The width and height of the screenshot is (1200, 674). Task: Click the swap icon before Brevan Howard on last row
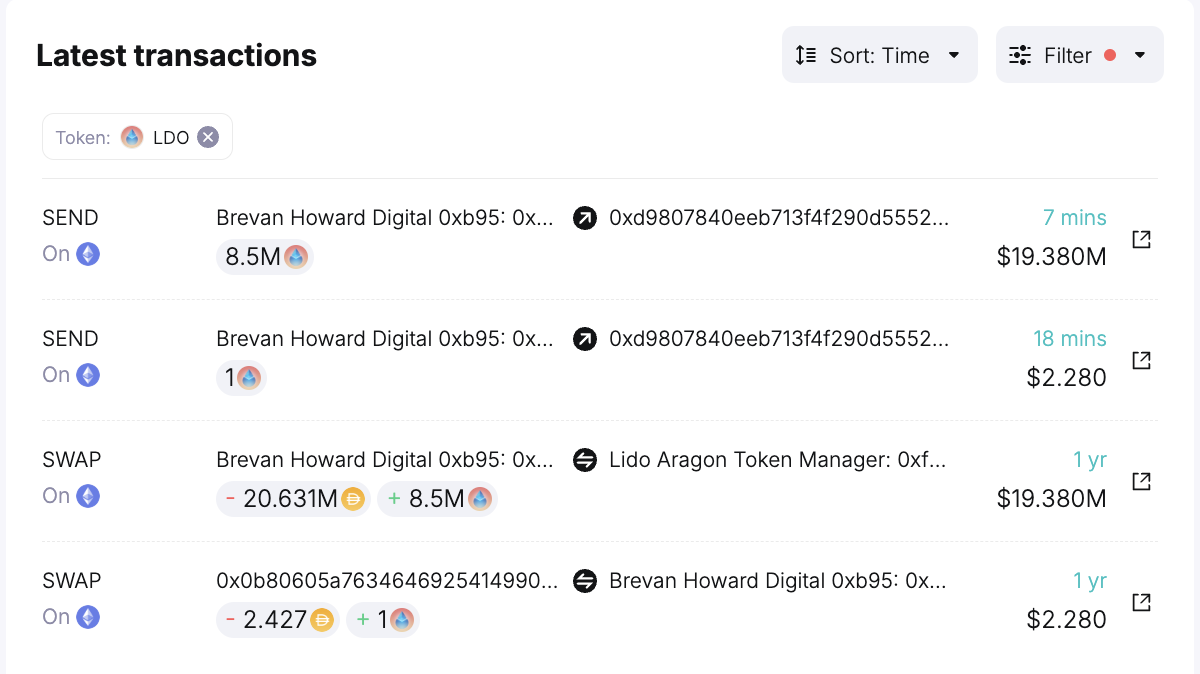pos(585,580)
